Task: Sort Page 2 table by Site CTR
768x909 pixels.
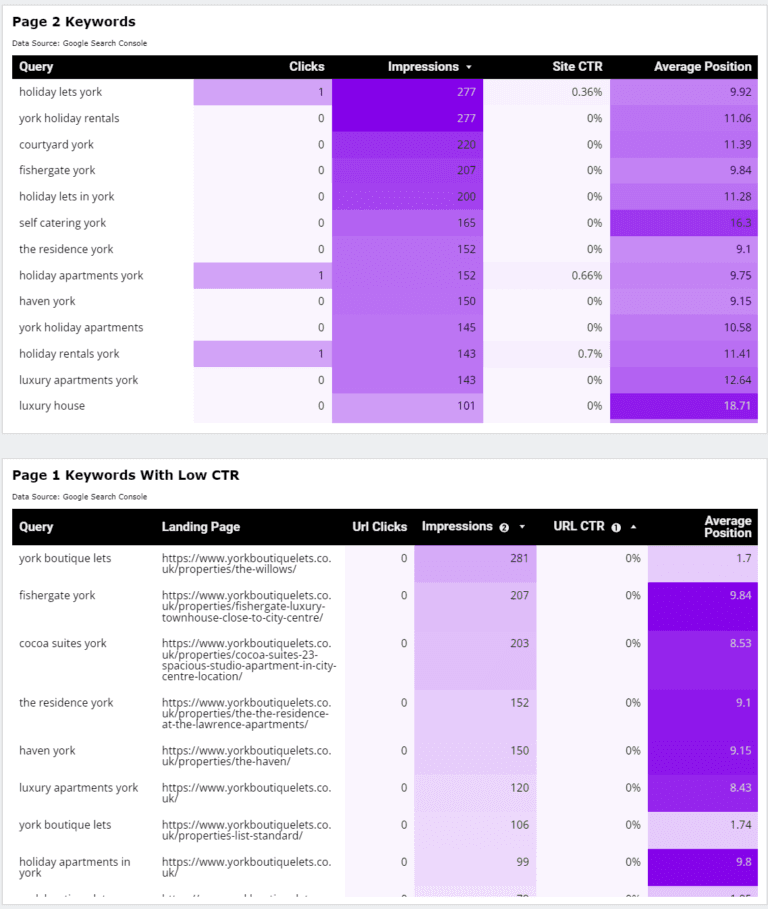Action: tap(577, 67)
